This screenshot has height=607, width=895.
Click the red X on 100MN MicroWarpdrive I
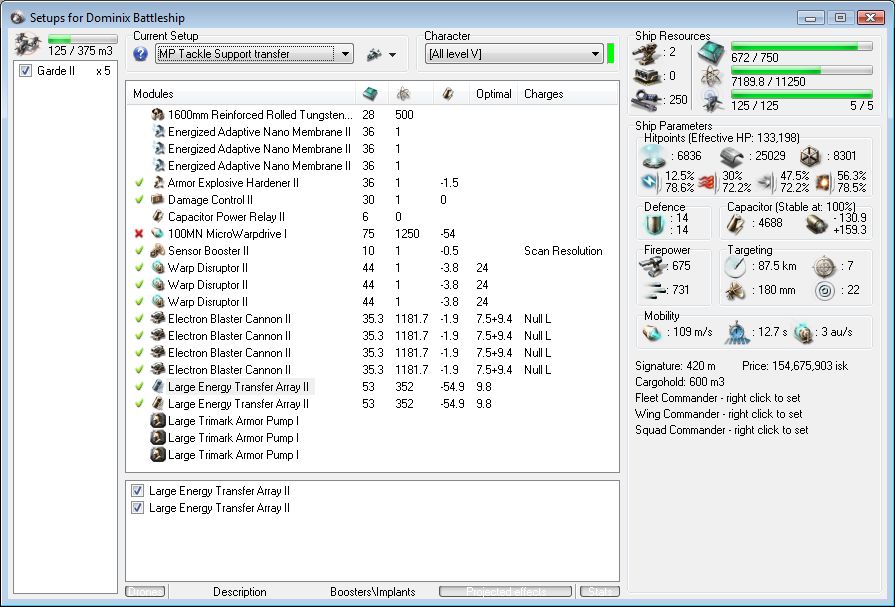[x=139, y=234]
